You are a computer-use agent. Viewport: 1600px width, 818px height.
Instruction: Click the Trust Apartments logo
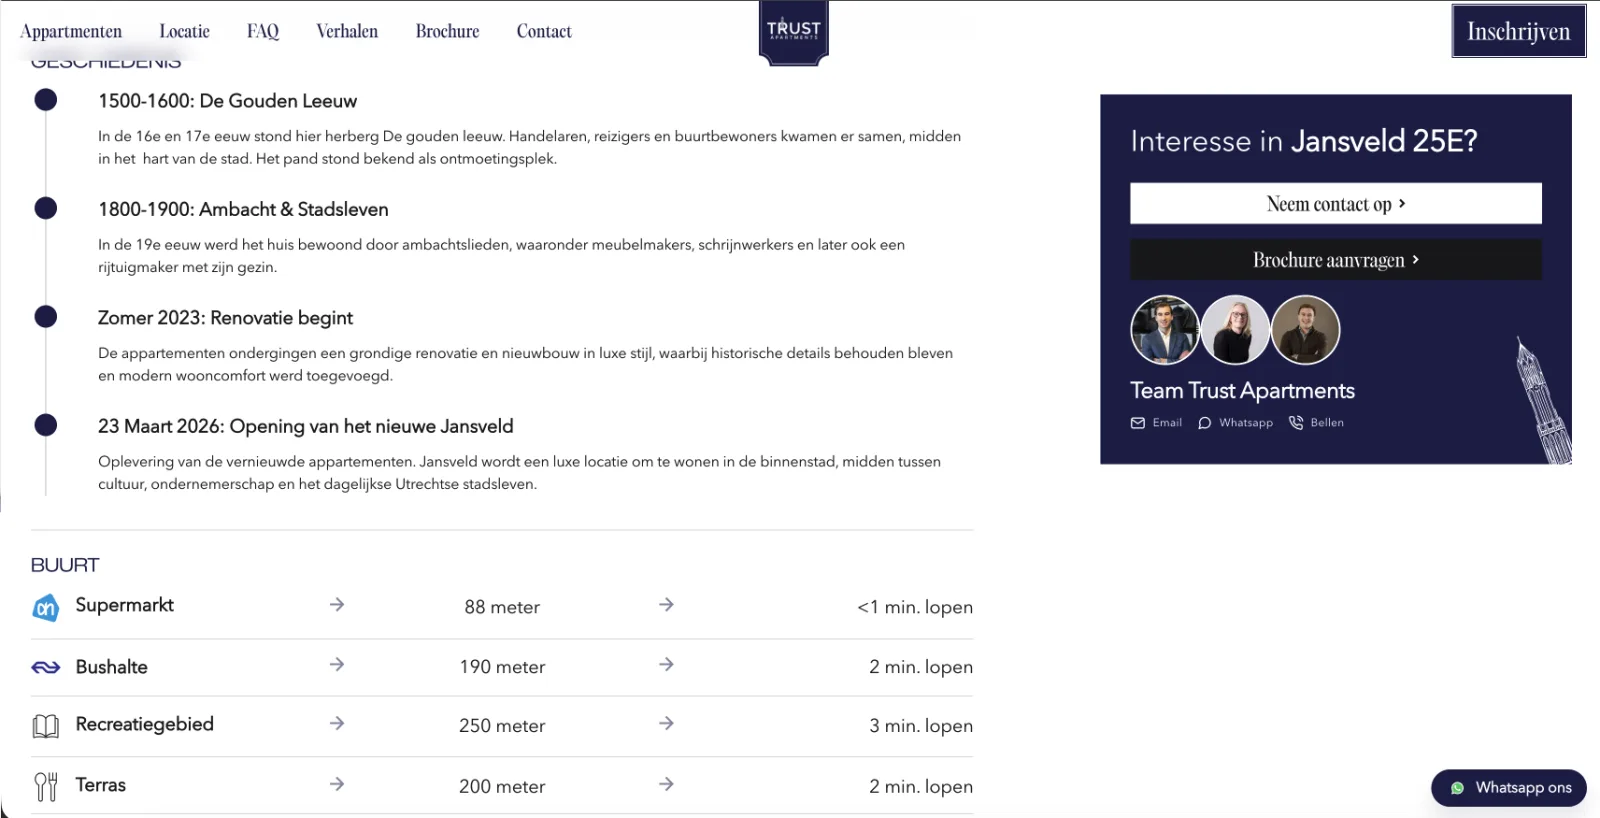(x=794, y=32)
